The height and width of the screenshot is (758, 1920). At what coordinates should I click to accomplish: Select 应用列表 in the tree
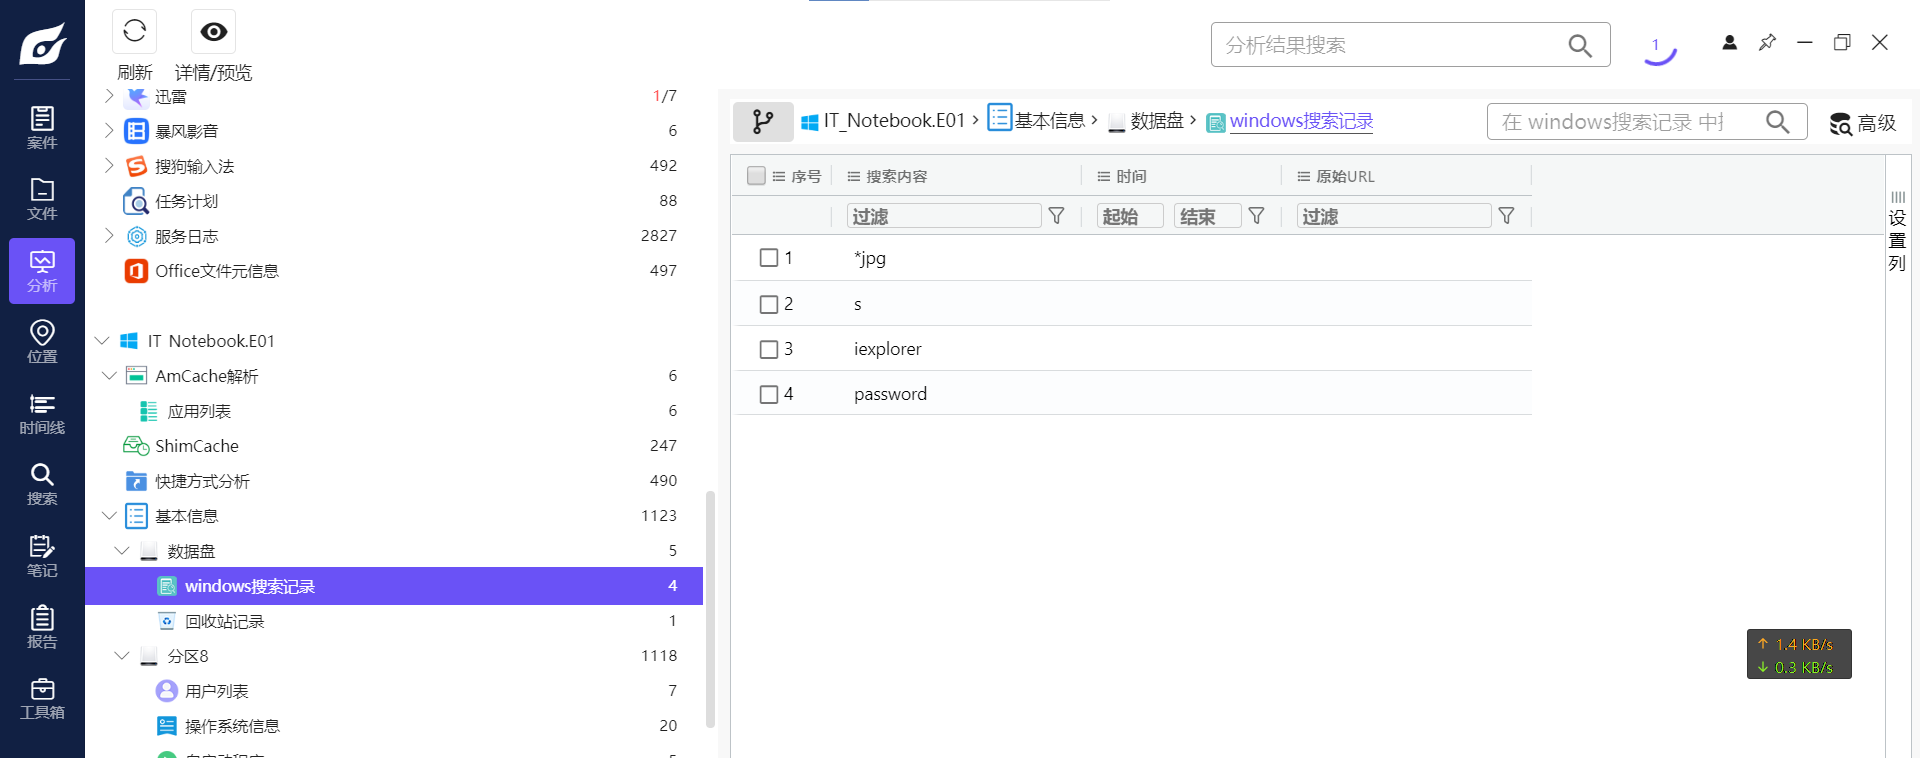(199, 411)
